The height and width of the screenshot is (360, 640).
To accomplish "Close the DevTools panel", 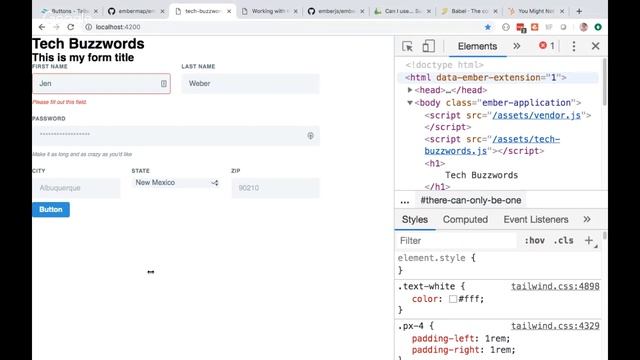I will point(596,46).
